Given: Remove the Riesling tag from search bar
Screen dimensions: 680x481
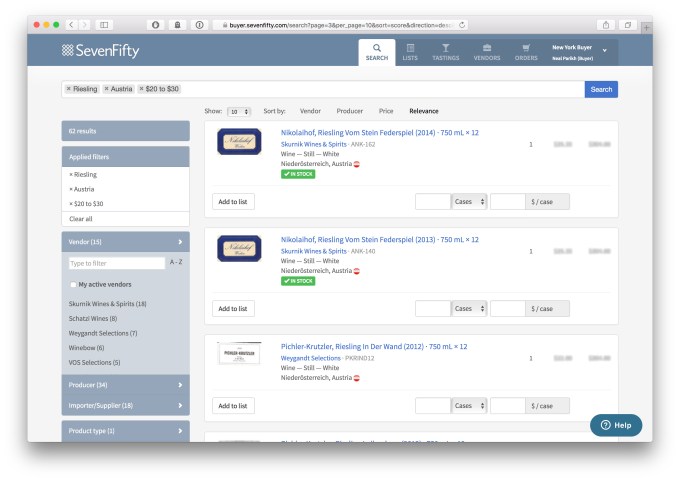Looking at the screenshot, I should pyautogui.click(x=69, y=88).
